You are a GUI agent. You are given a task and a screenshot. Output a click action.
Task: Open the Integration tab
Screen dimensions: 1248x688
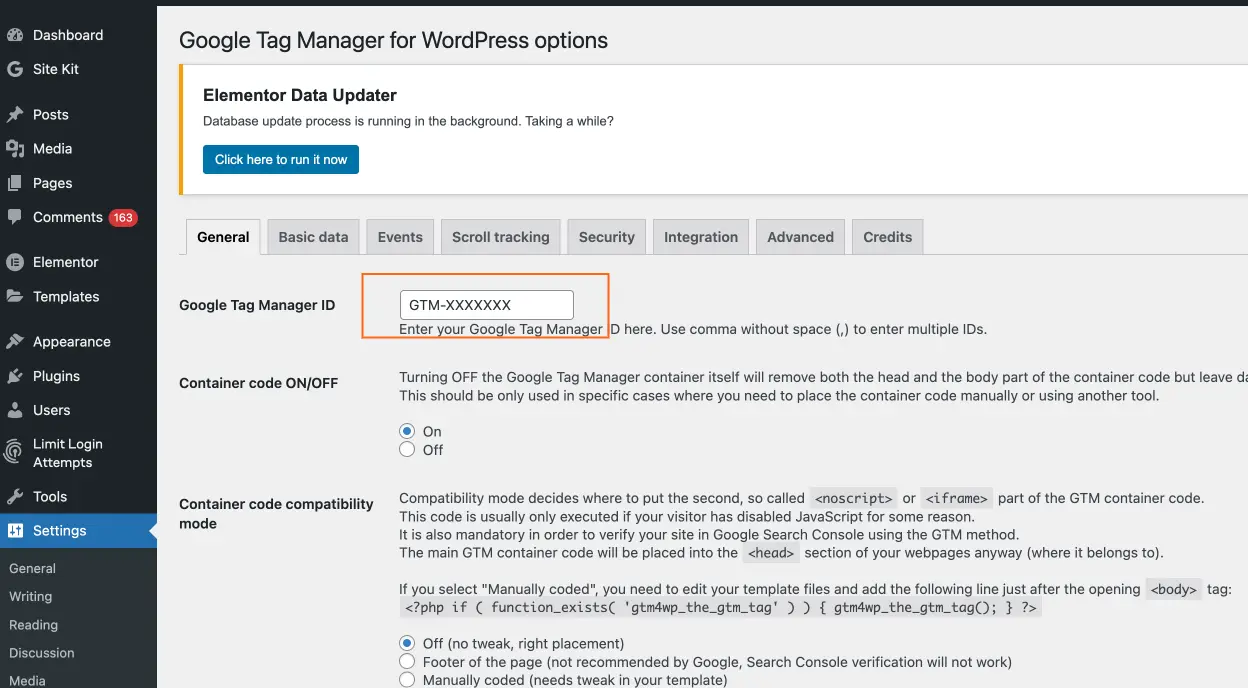(x=701, y=237)
